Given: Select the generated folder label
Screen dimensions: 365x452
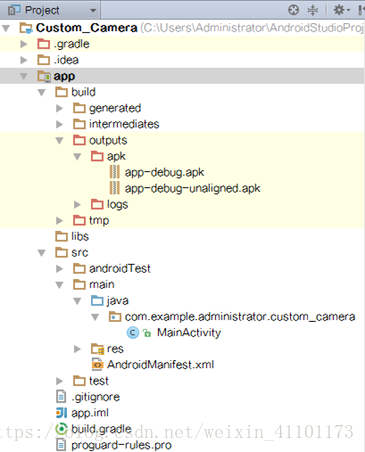Looking at the screenshot, I should (115, 108).
